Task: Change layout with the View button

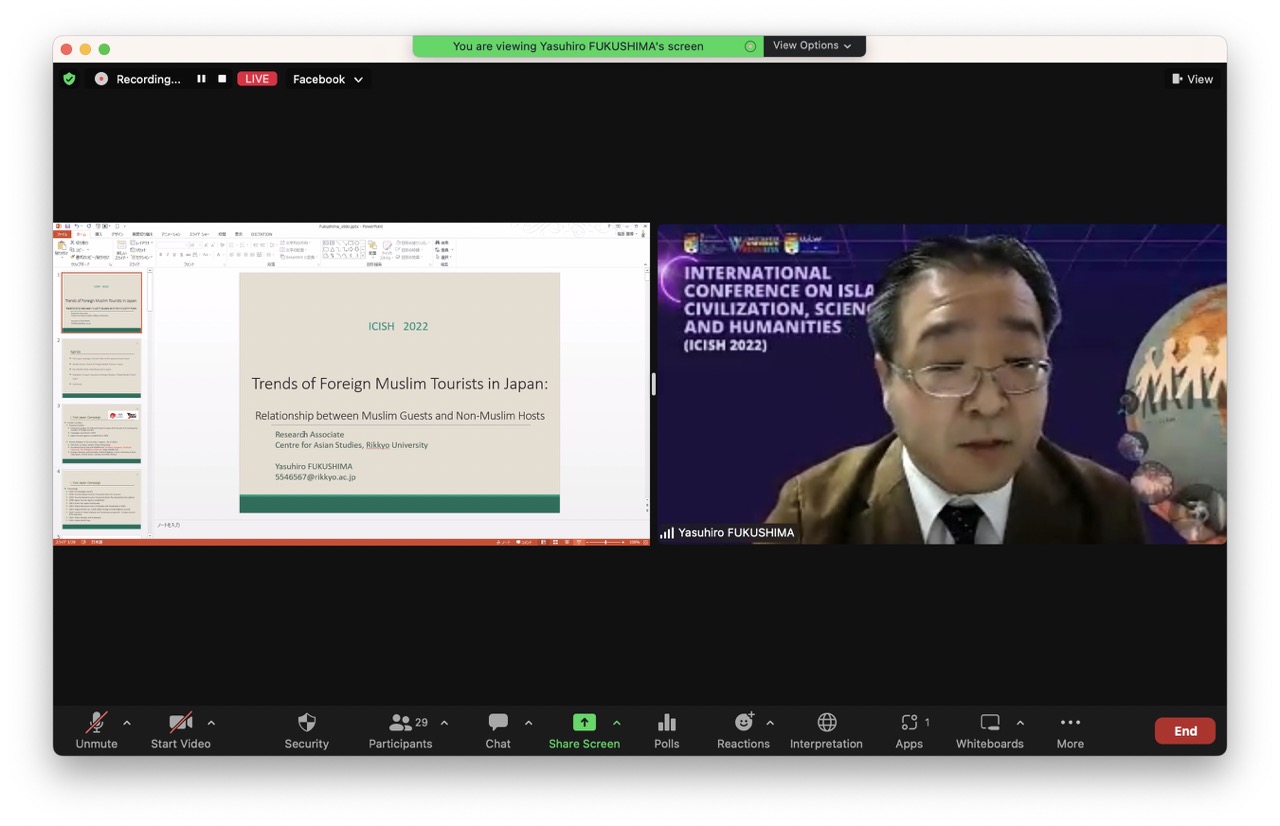Action: 1192,79
